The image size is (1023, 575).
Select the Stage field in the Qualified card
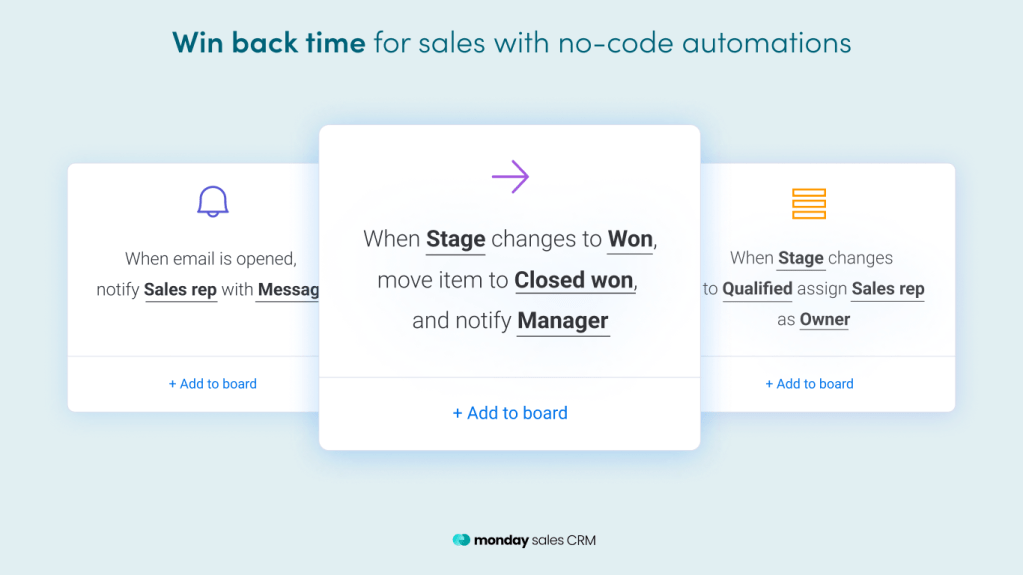click(801, 258)
